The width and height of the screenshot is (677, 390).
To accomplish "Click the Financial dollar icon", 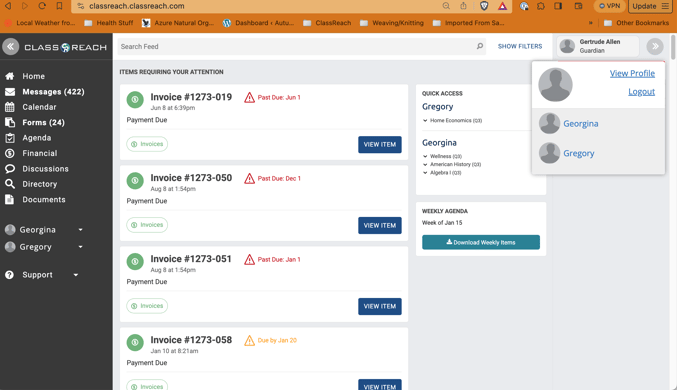I will pos(9,153).
